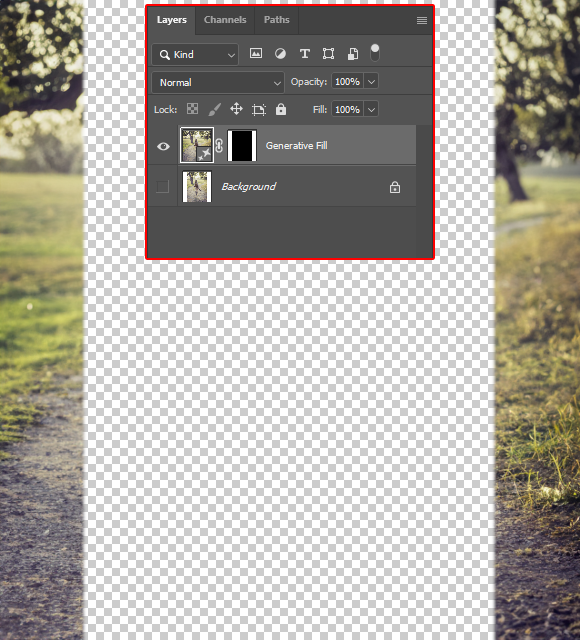This screenshot has height=640, width=580.
Task: Lock position move icon
Action: coord(236,109)
